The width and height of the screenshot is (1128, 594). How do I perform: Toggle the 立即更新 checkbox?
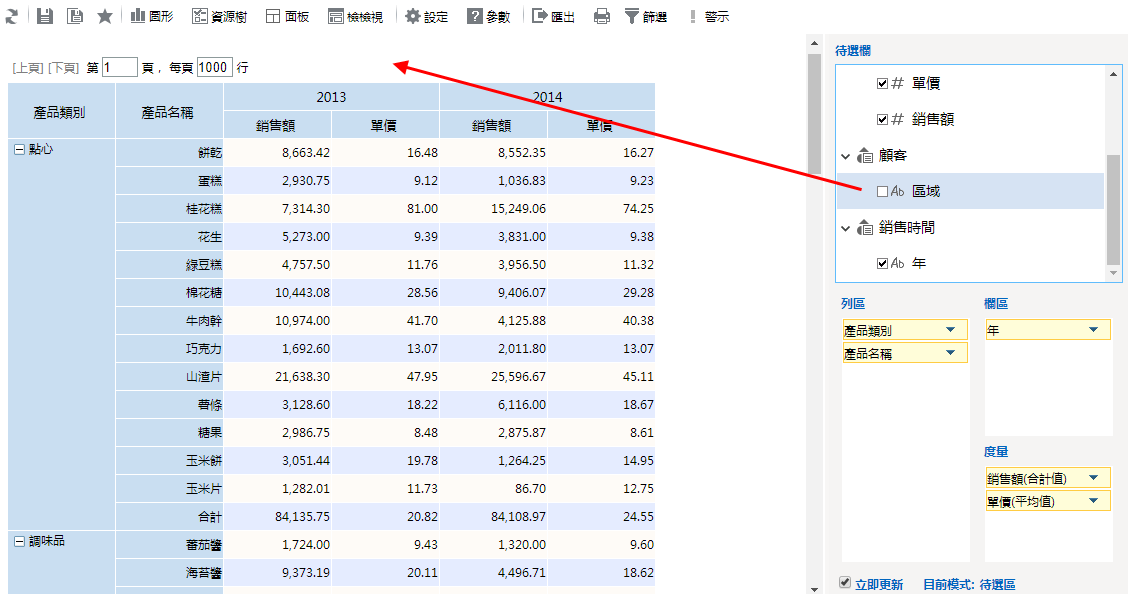click(x=845, y=582)
